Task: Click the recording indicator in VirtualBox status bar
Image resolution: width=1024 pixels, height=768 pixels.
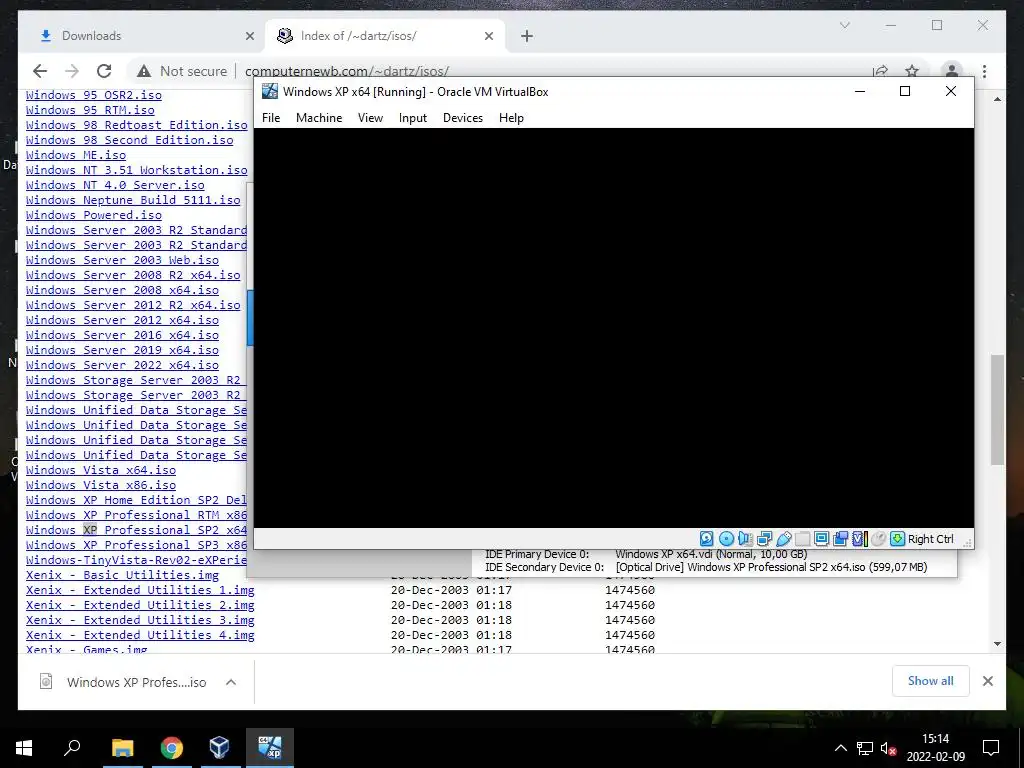Action: point(840,539)
